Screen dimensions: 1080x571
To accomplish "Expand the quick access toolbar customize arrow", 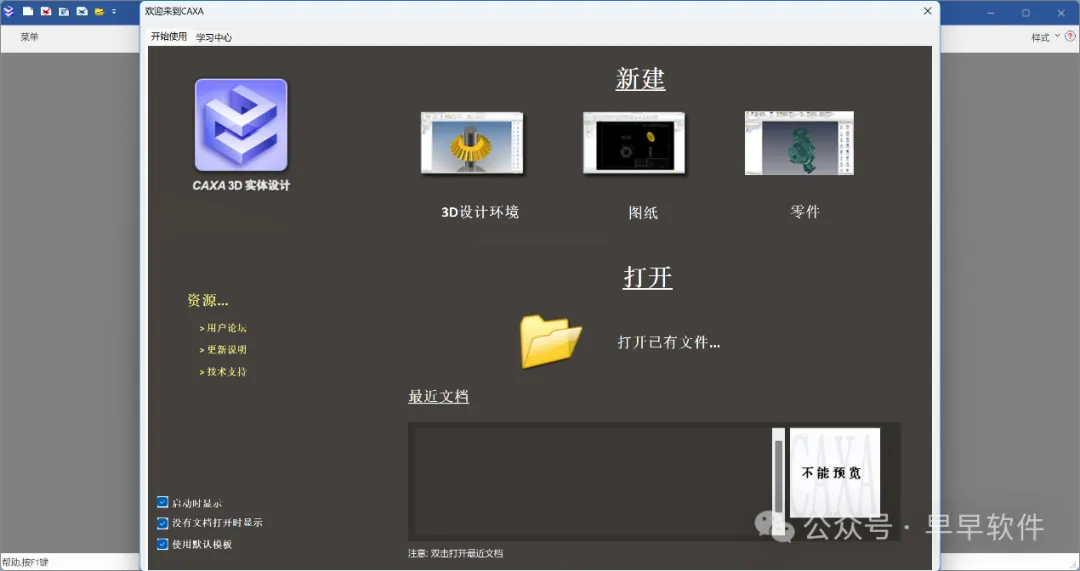I will [114, 12].
